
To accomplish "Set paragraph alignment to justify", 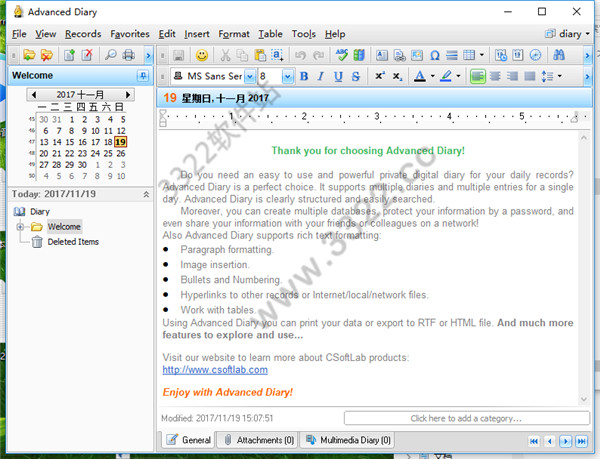I will click(530, 76).
